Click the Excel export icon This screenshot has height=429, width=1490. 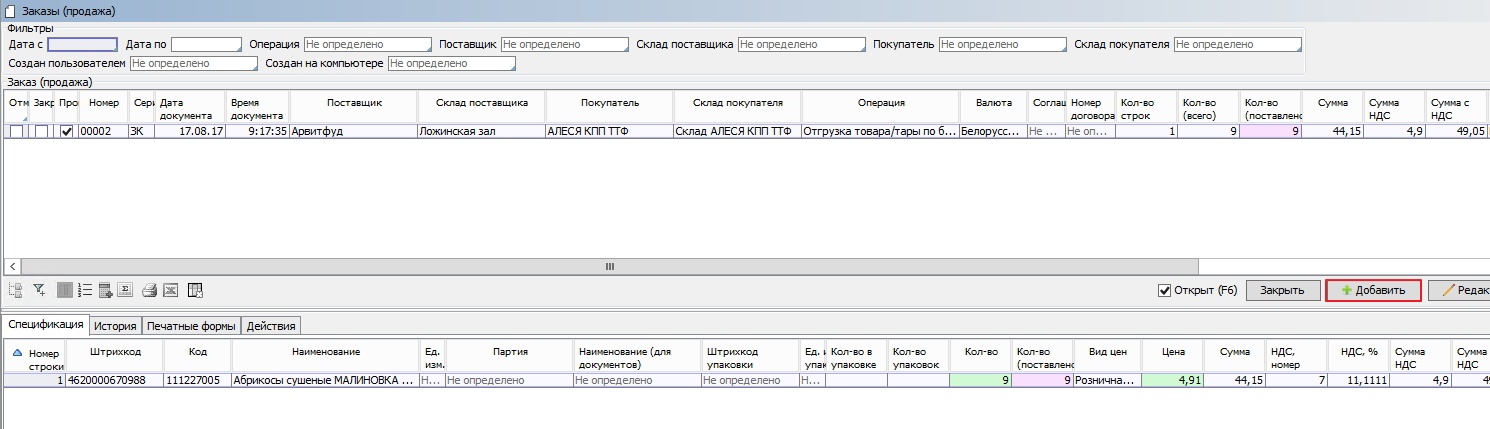[x=170, y=290]
